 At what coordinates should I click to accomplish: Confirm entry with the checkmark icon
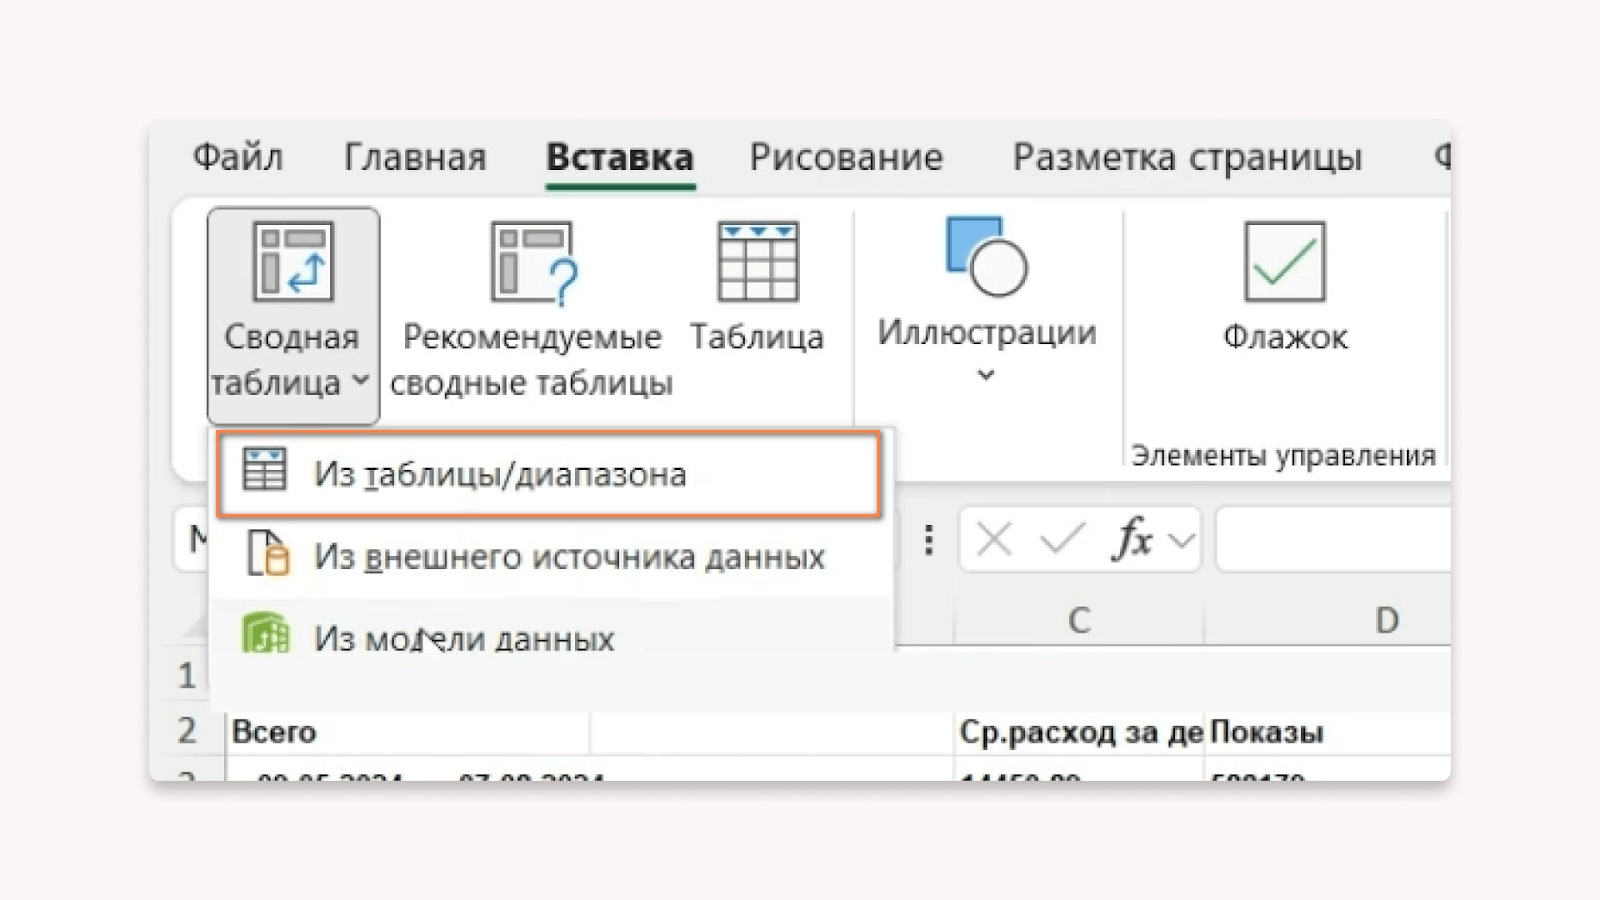coord(1062,540)
